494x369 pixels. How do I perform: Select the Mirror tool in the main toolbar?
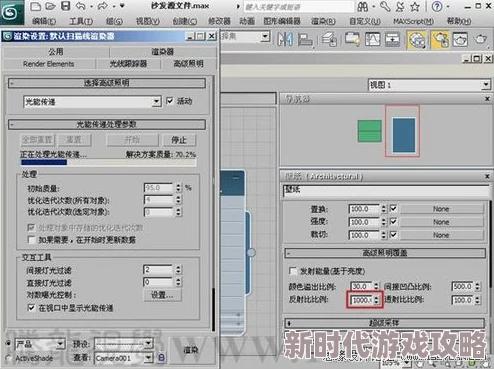coord(285,40)
